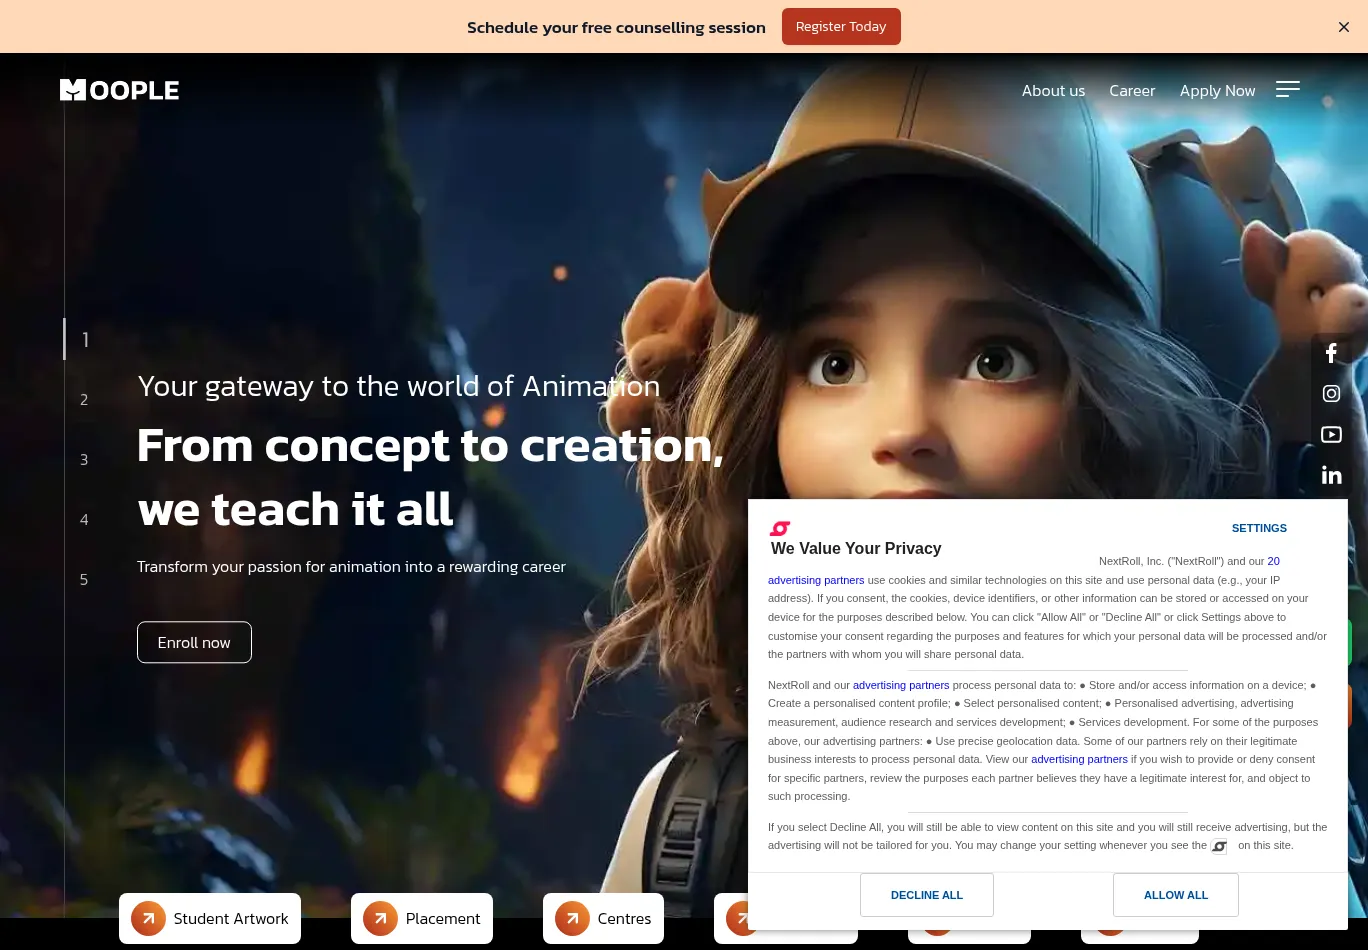This screenshot has height=950, width=1368.
Task: Open Moople's Instagram icon
Action: point(1331,394)
